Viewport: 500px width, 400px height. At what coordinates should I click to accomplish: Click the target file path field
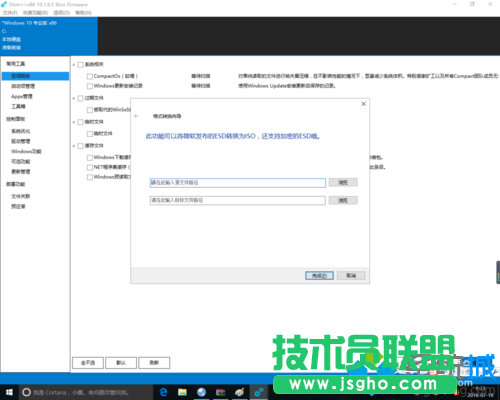coord(238,200)
